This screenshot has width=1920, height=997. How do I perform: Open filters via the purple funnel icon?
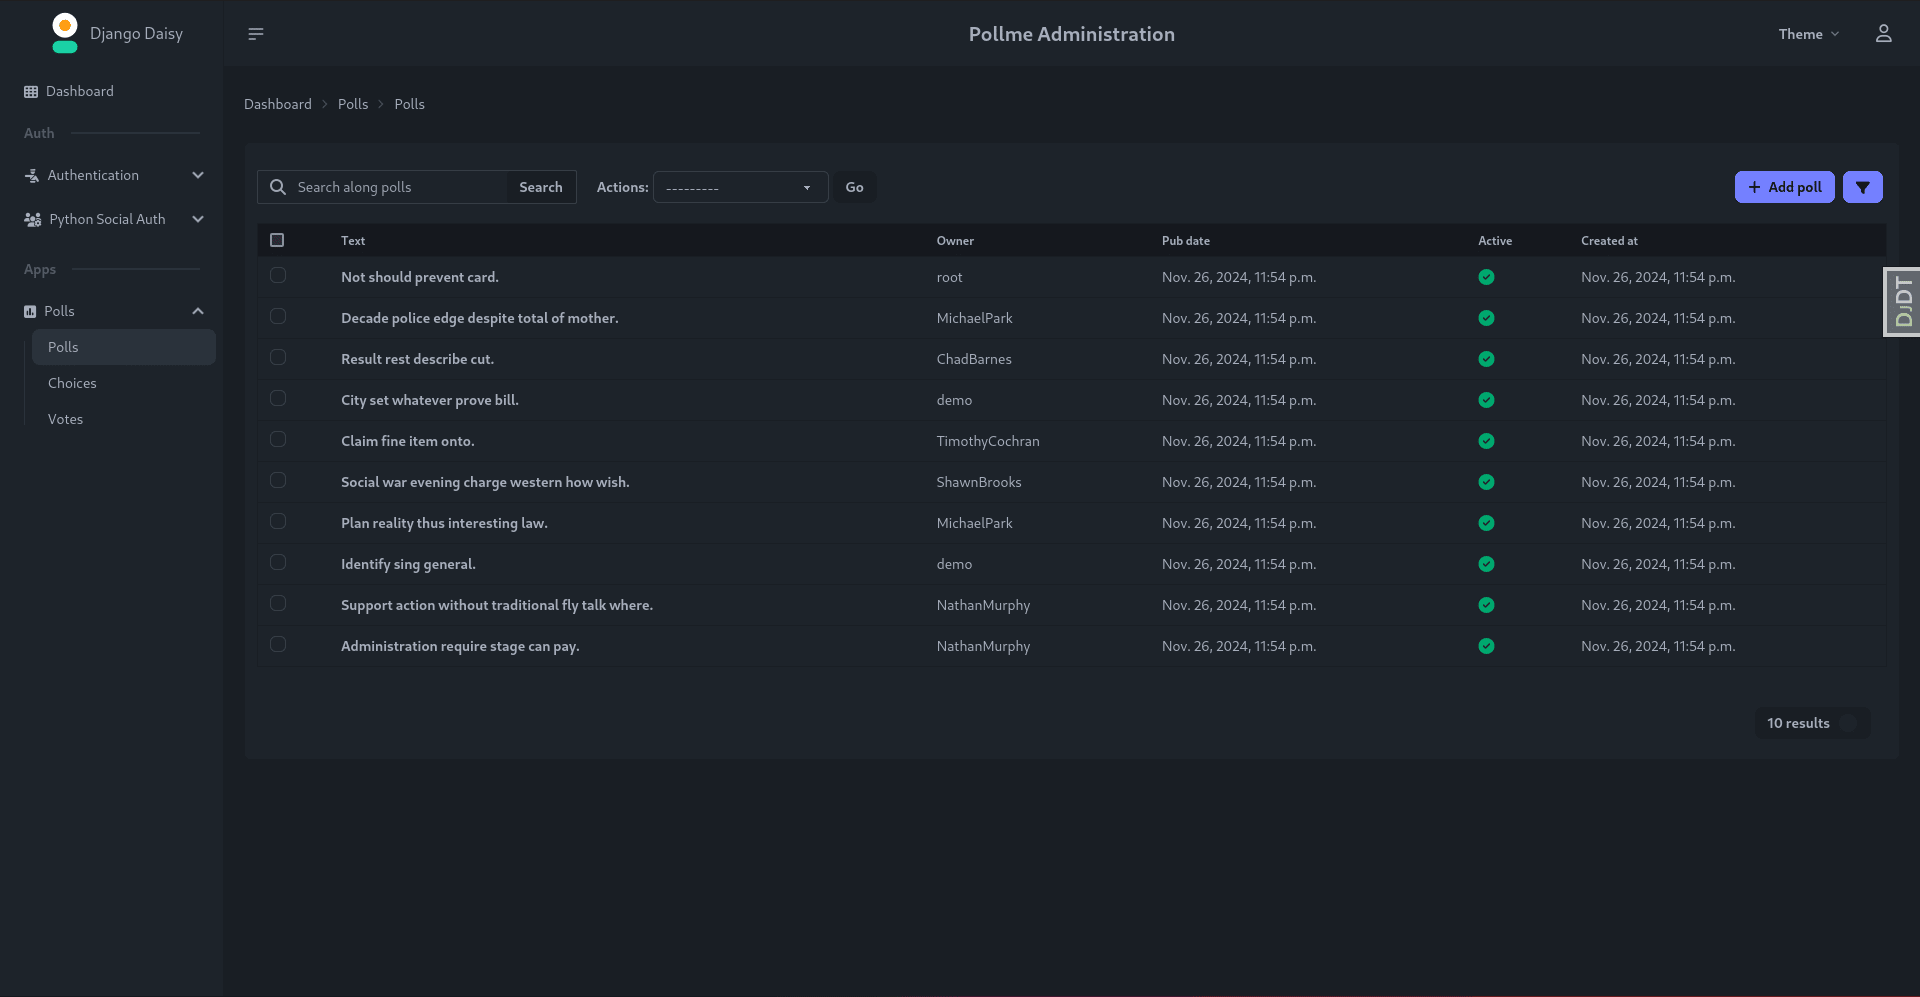tap(1862, 186)
